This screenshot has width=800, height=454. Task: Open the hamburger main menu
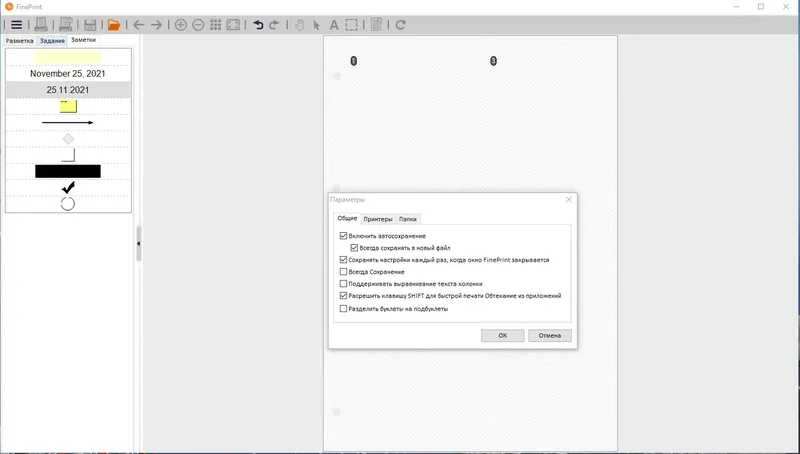(16, 24)
